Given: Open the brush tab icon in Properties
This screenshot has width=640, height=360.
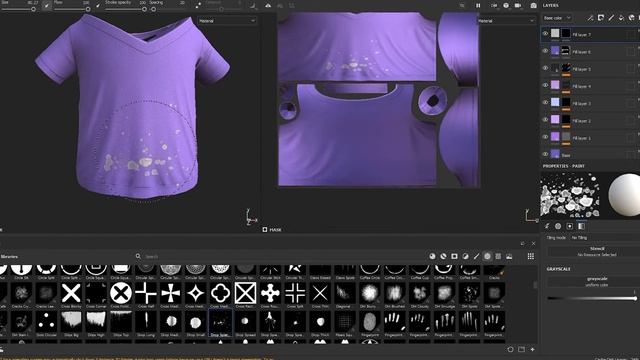Looking at the screenshot, I should click(x=547, y=226).
